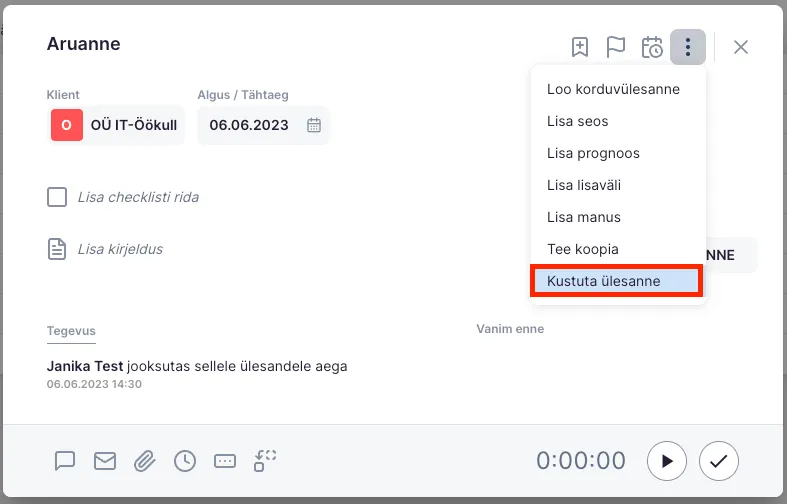Click the bookmark add icon in header
This screenshot has height=504, width=787.
point(580,47)
